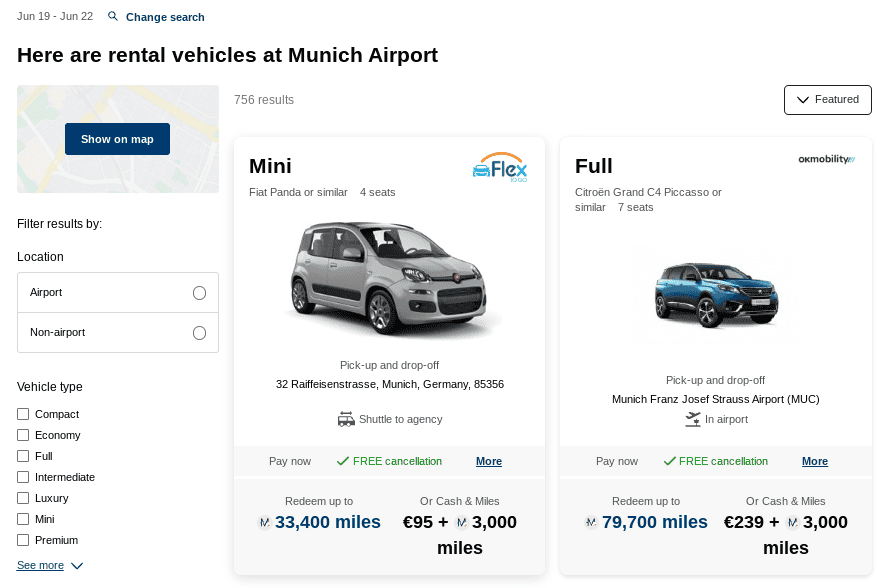Image resolution: width=891 pixels, height=588 pixels.
Task: Open the Featured sort dropdown
Action: pyautogui.click(x=827, y=100)
